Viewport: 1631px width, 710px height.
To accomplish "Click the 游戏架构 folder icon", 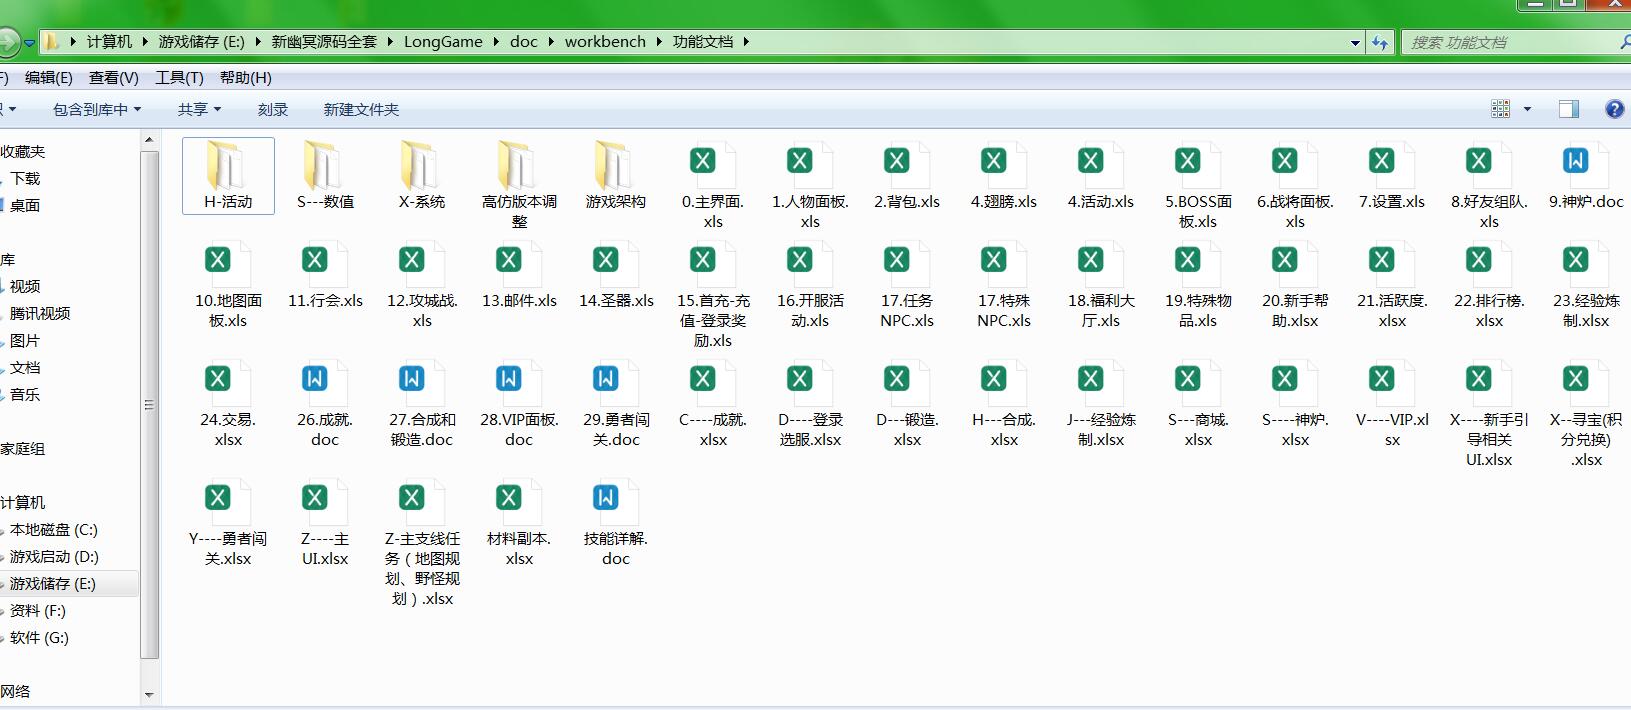I will (615, 166).
